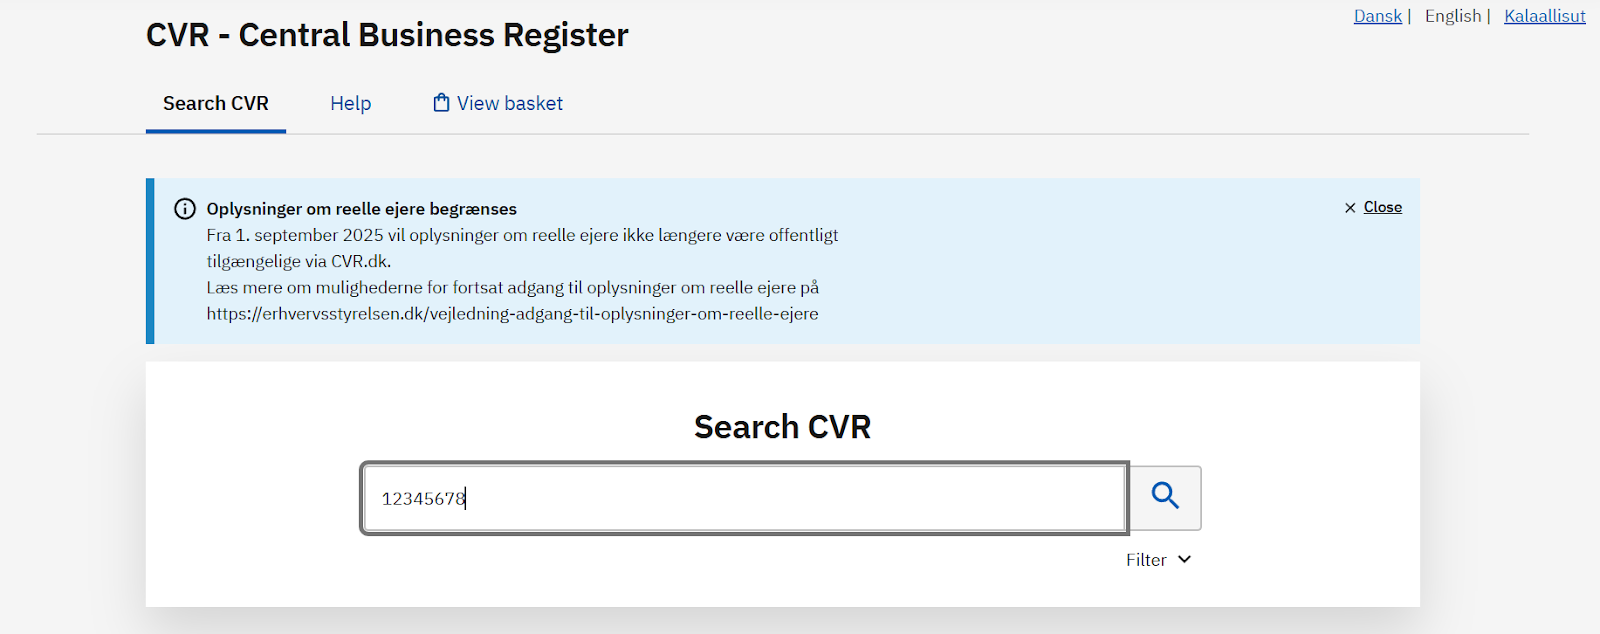The height and width of the screenshot is (634, 1600).
Task: Open the erhvervsstyrelsen.dk vejledning link
Action: (511, 313)
